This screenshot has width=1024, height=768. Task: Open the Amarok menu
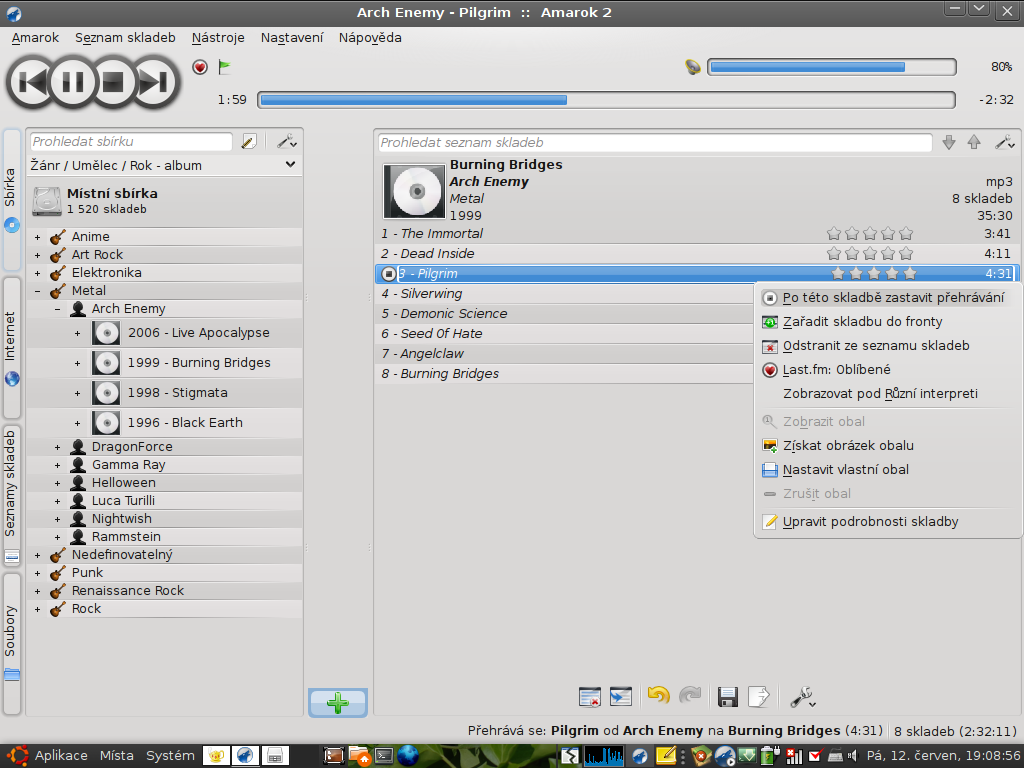click(x=35, y=38)
